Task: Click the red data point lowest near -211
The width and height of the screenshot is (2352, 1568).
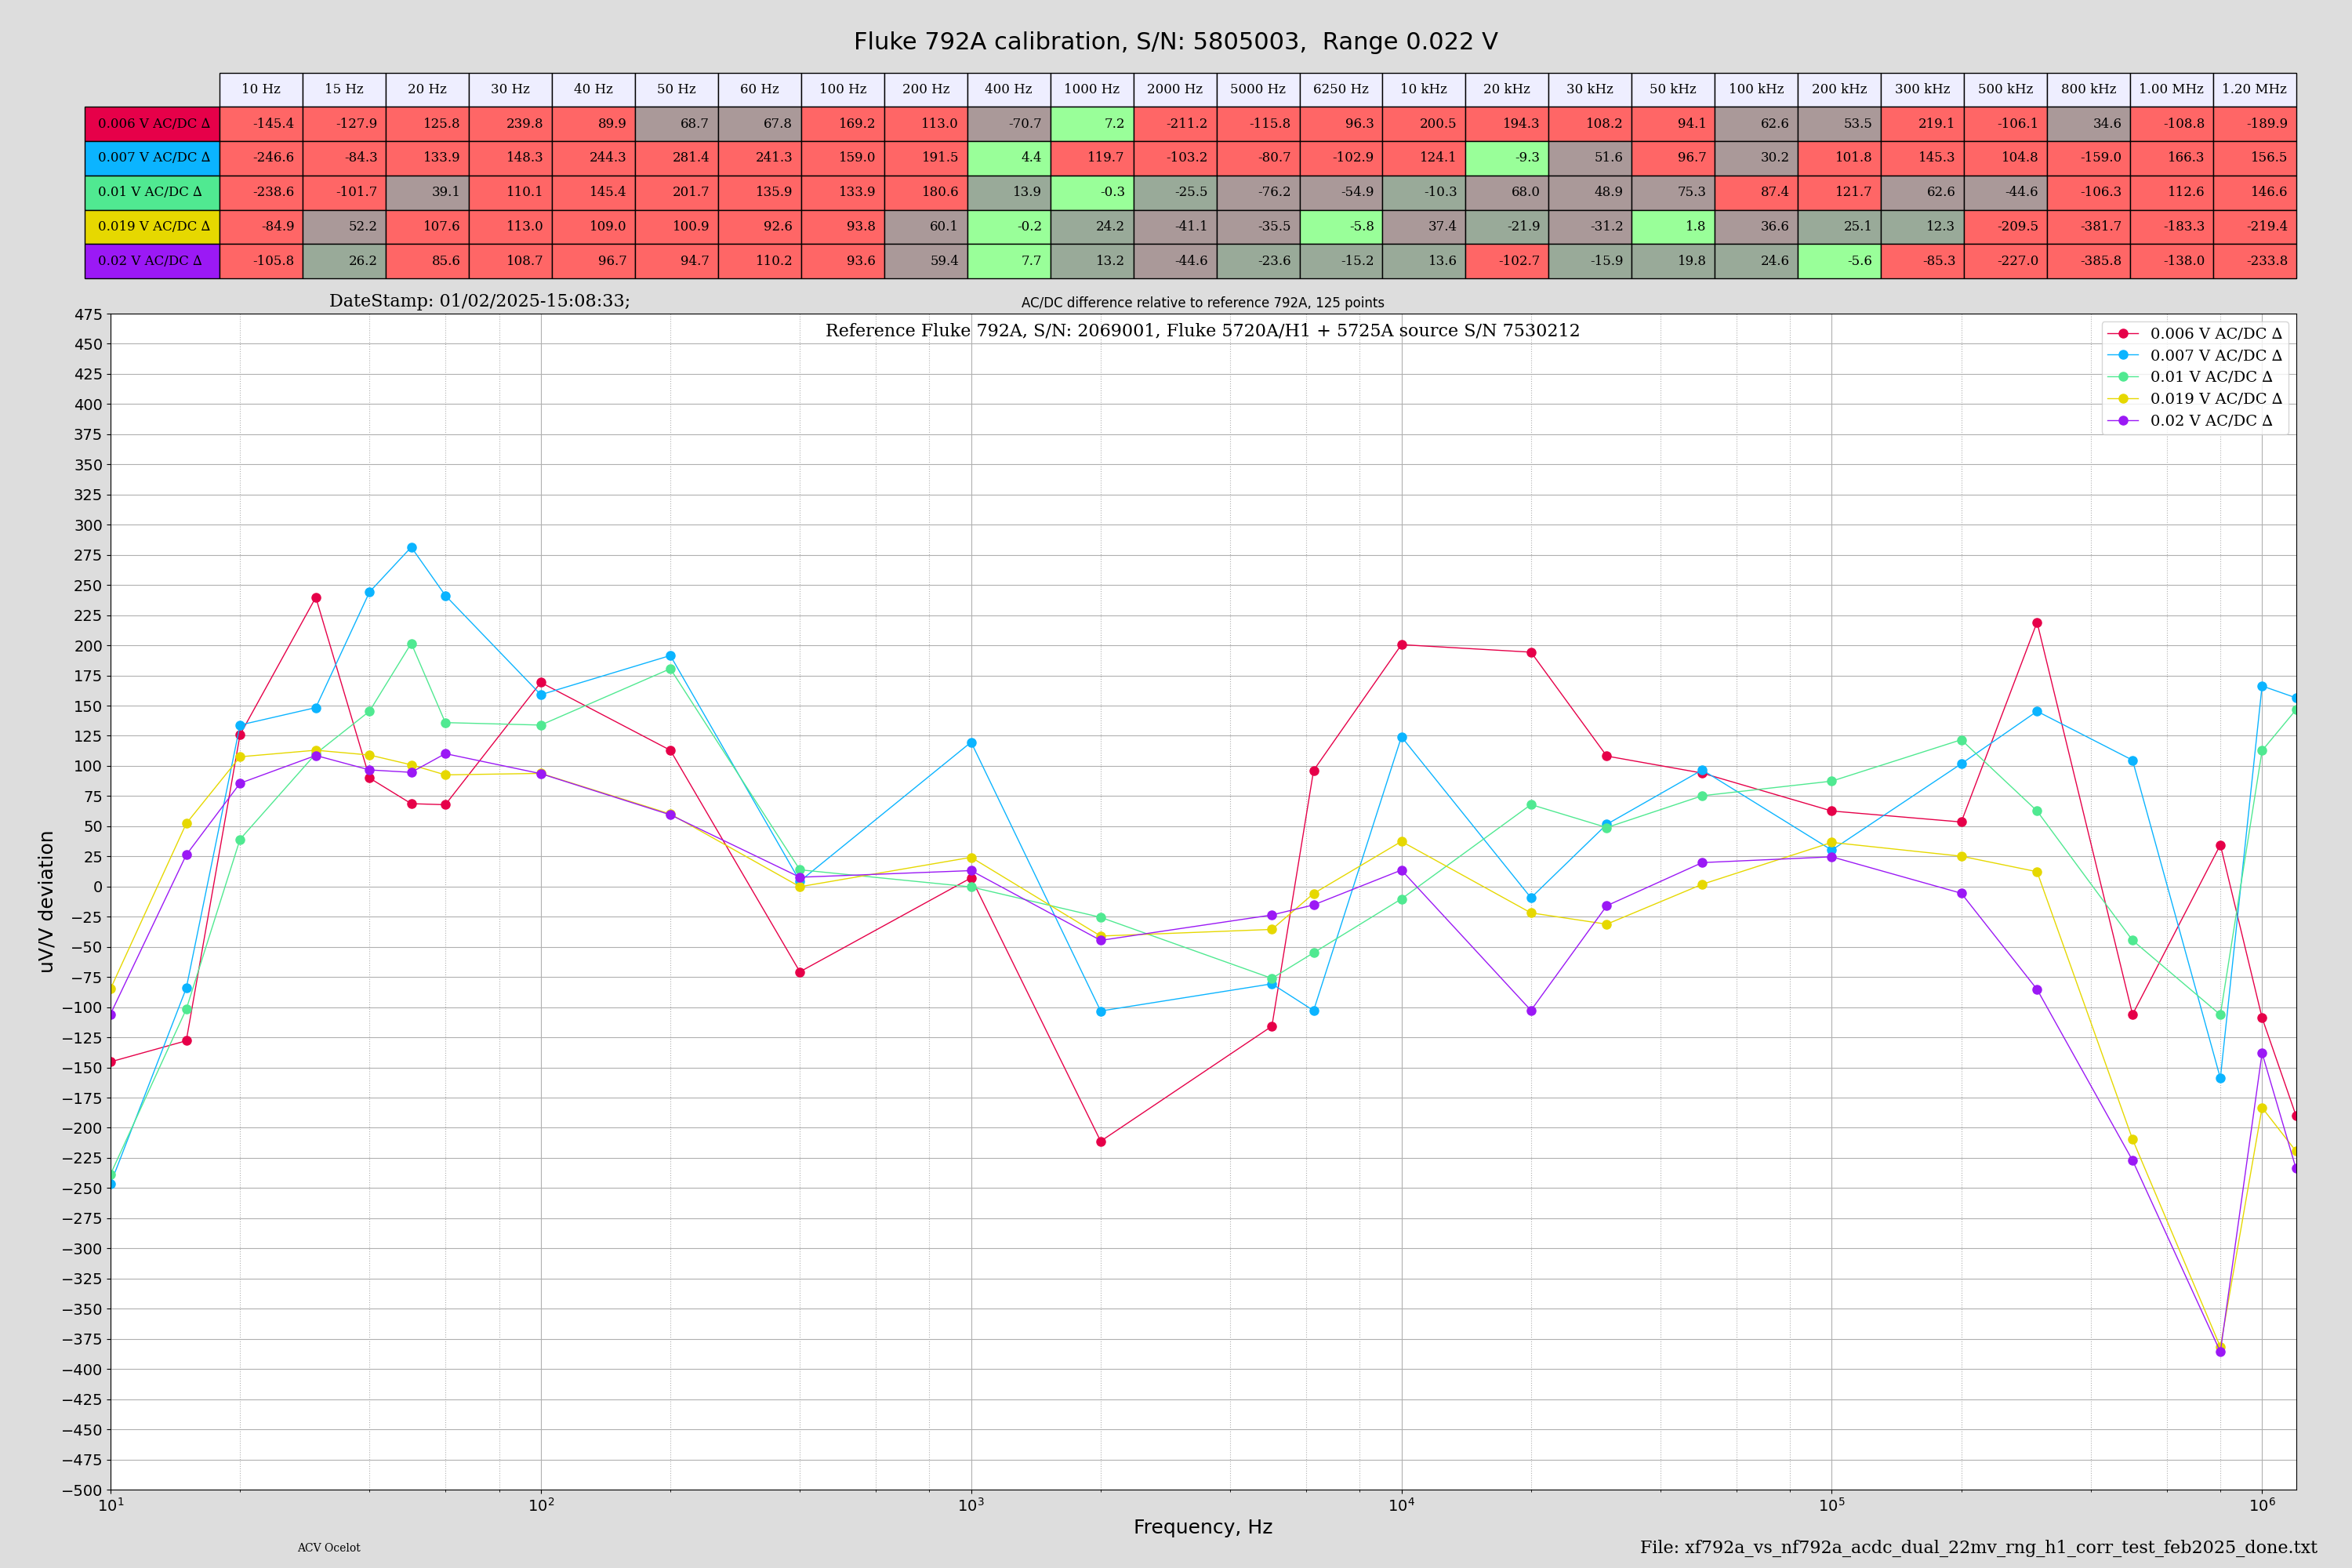Action: click(x=1101, y=1142)
